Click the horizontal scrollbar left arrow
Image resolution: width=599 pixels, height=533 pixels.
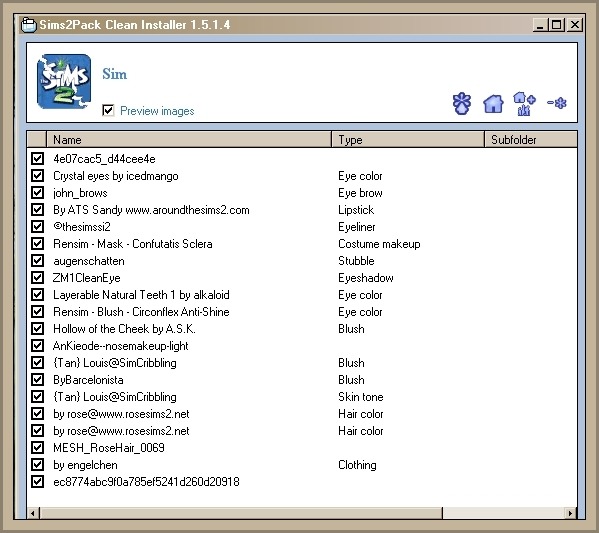[x=33, y=513]
